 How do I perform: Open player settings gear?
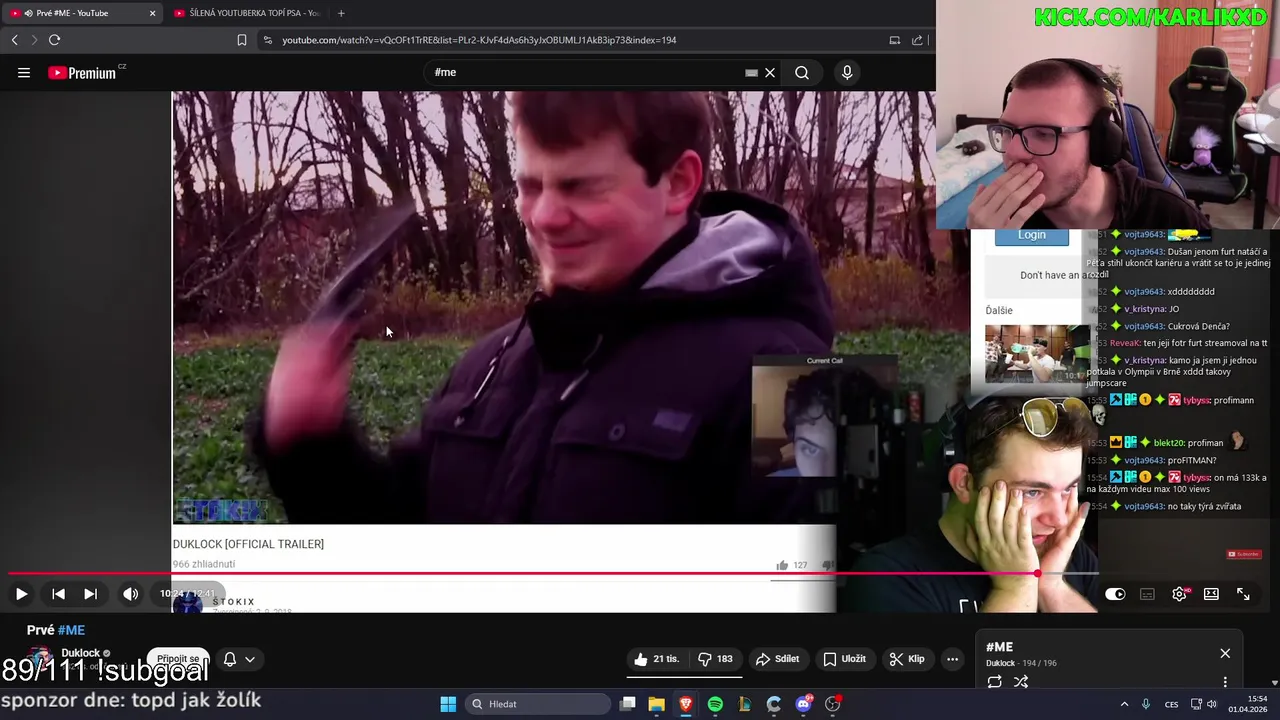[1180, 594]
